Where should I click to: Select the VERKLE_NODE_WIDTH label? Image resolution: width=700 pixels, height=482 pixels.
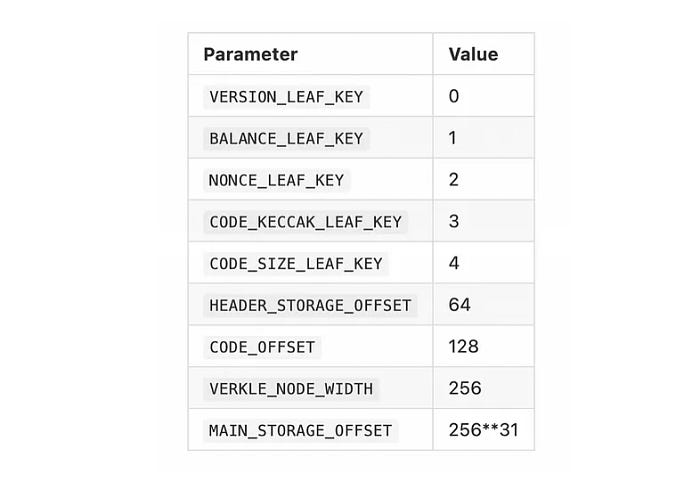point(291,389)
